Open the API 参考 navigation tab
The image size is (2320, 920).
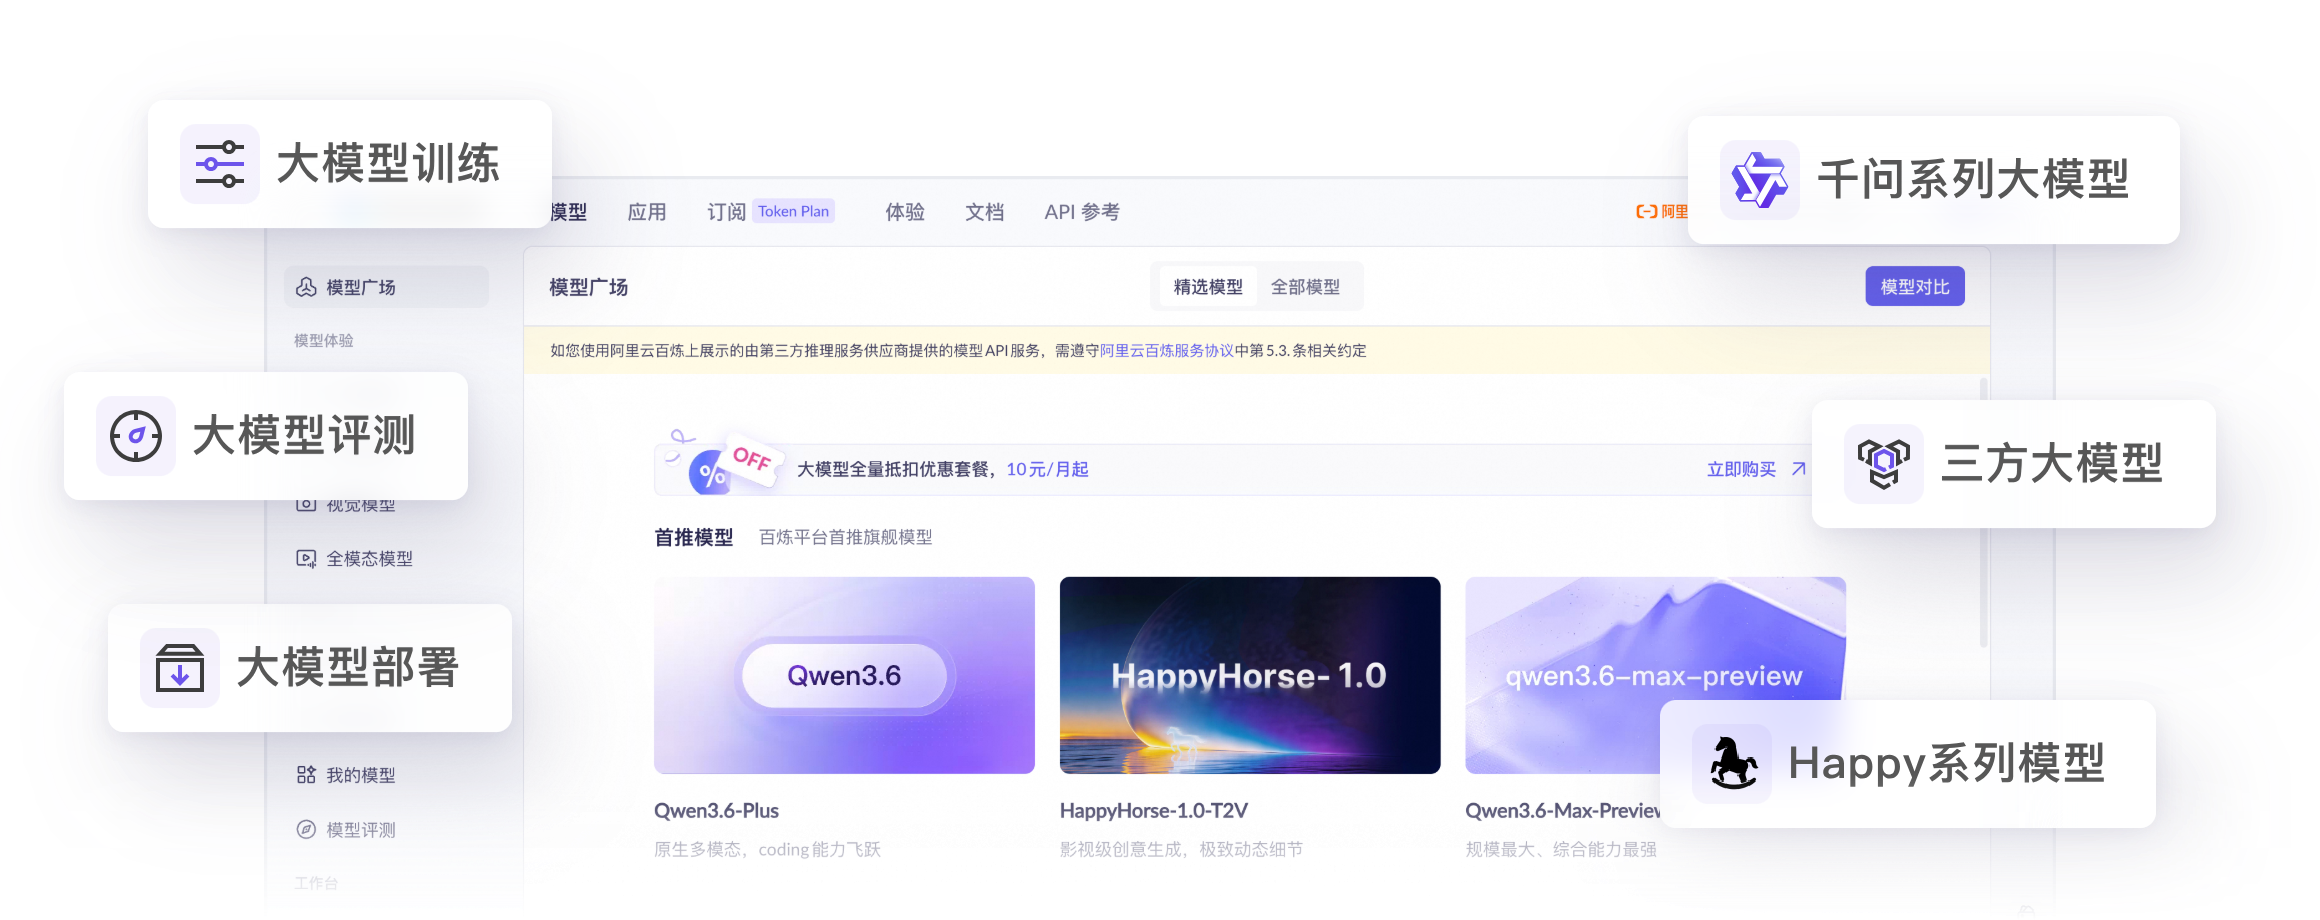(1082, 212)
